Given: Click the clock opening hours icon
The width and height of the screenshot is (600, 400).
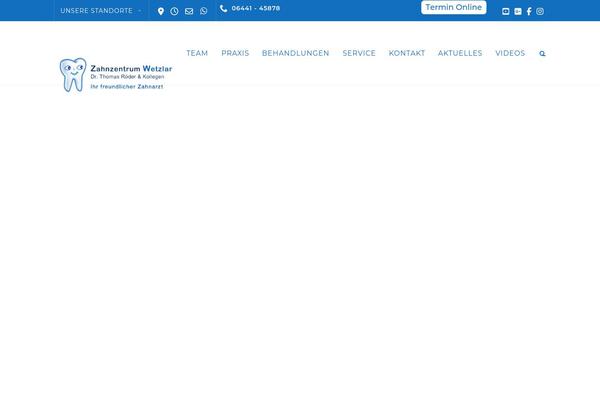Looking at the screenshot, I should [174, 11].
